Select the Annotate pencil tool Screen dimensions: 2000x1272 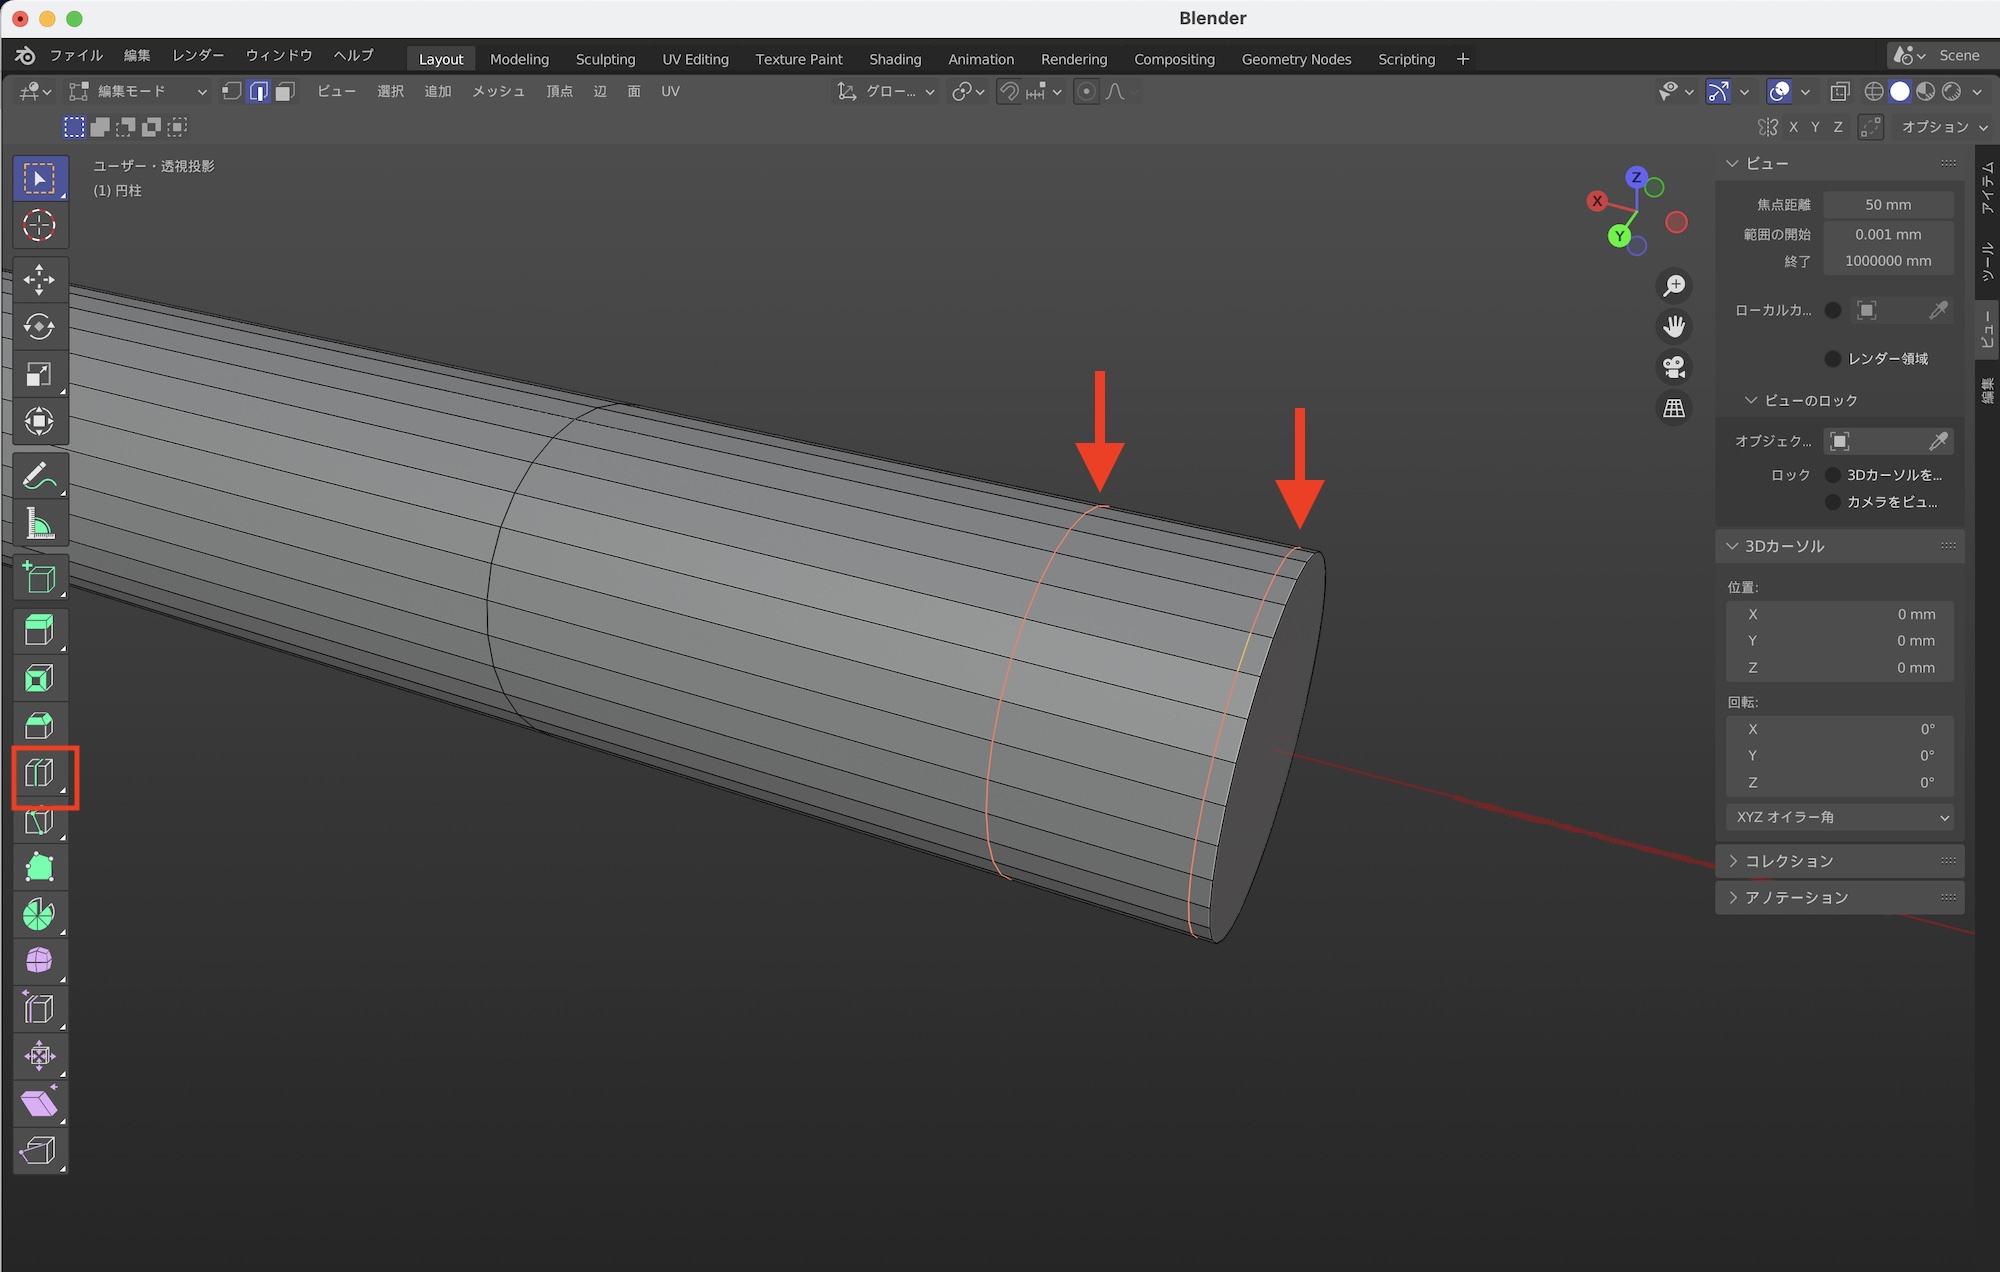[x=39, y=476]
